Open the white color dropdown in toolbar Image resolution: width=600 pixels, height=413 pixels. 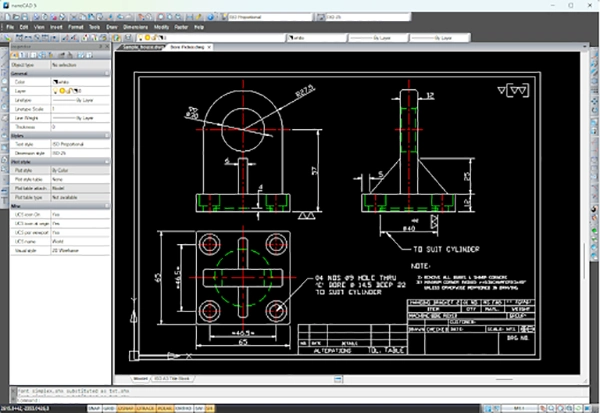pos(317,38)
